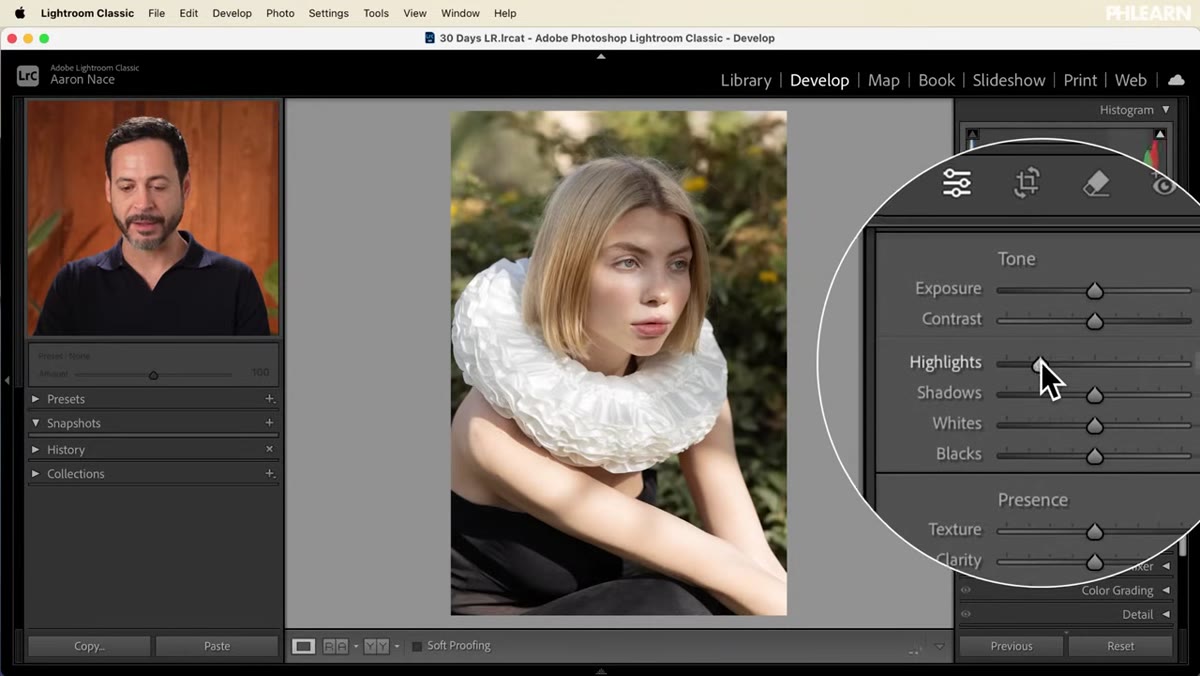Switch to the Book module
This screenshot has width=1200, height=676.
coord(936,80)
